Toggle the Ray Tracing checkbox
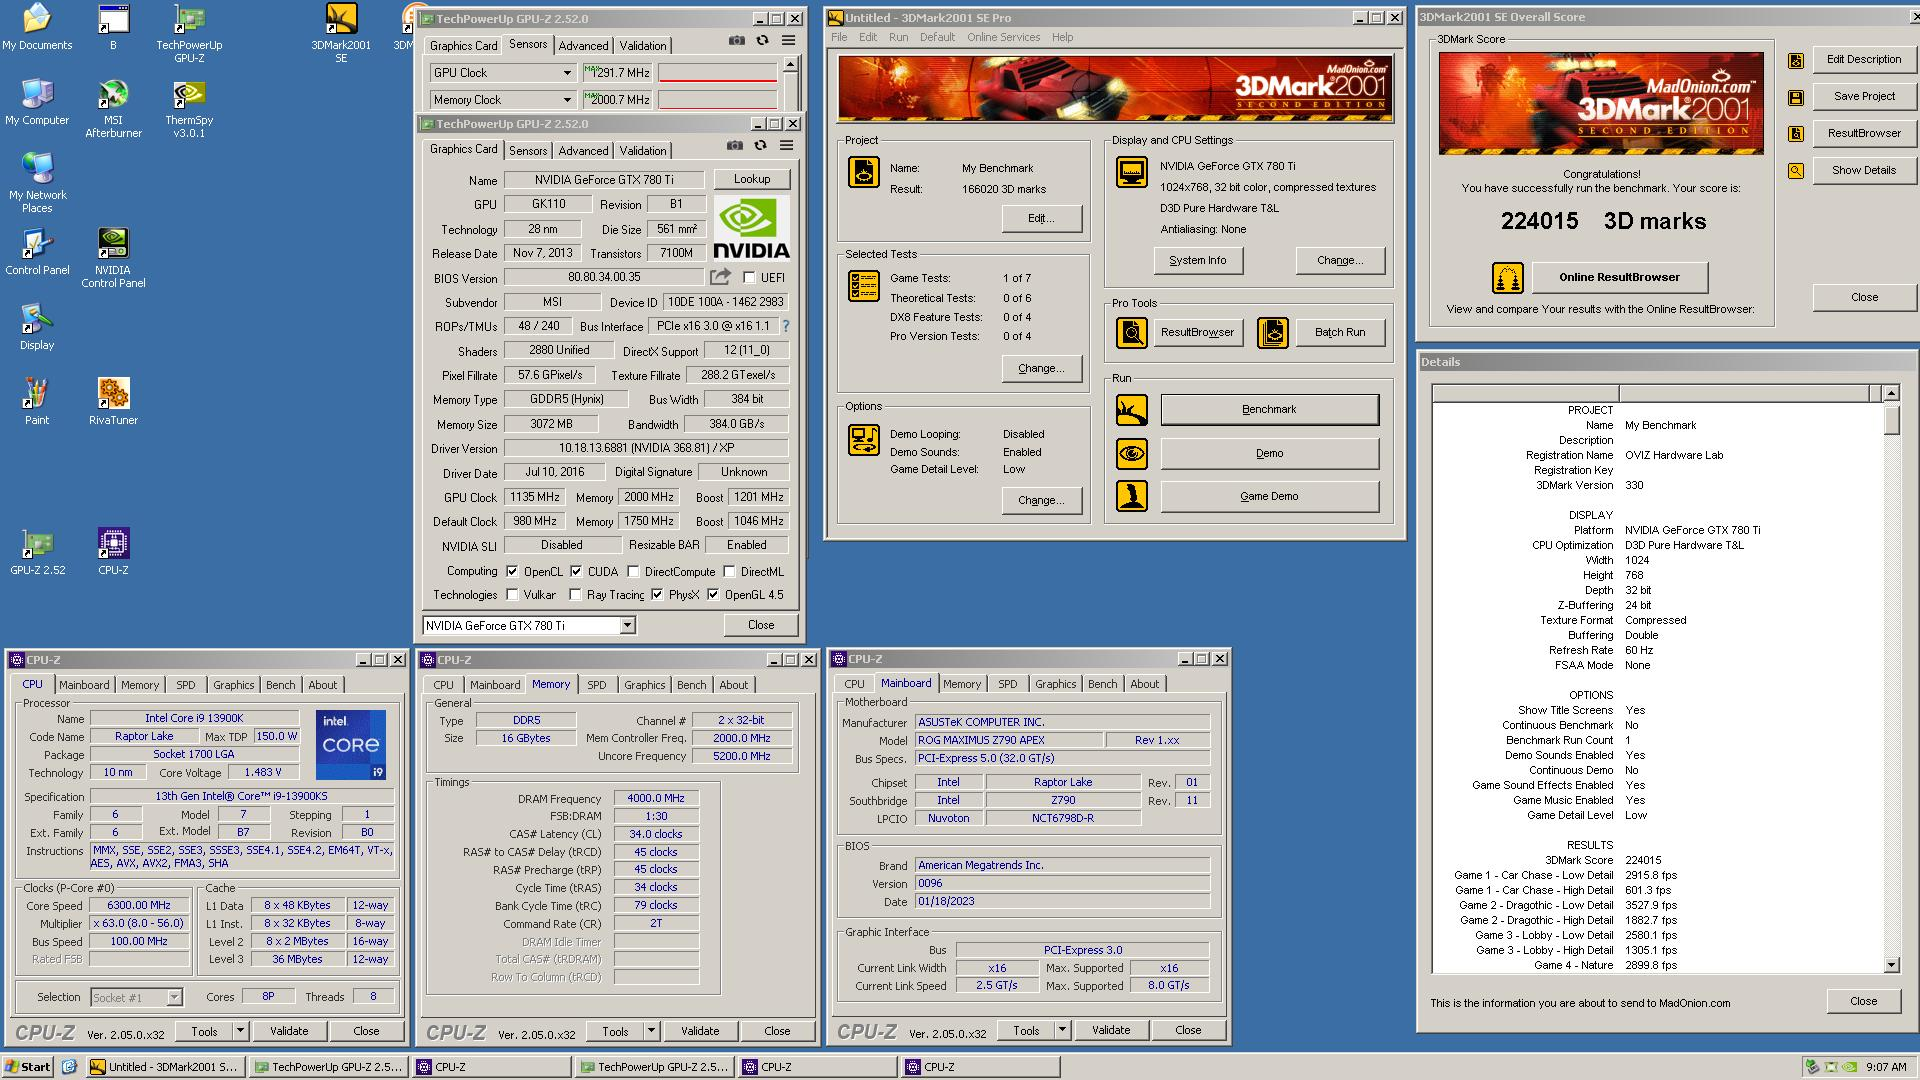Screen dimensions: 1920x1080 [x=575, y=595]
